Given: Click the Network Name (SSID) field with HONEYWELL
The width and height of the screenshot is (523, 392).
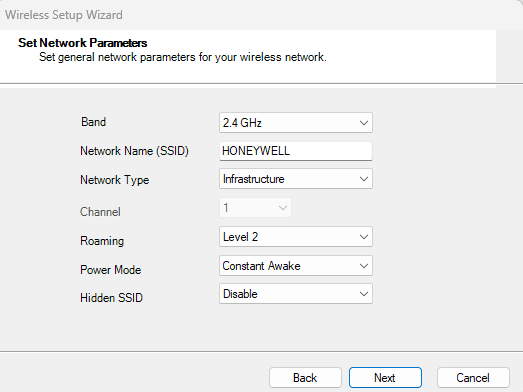Looking at the screenshot, I should click(x=296, y=151).
